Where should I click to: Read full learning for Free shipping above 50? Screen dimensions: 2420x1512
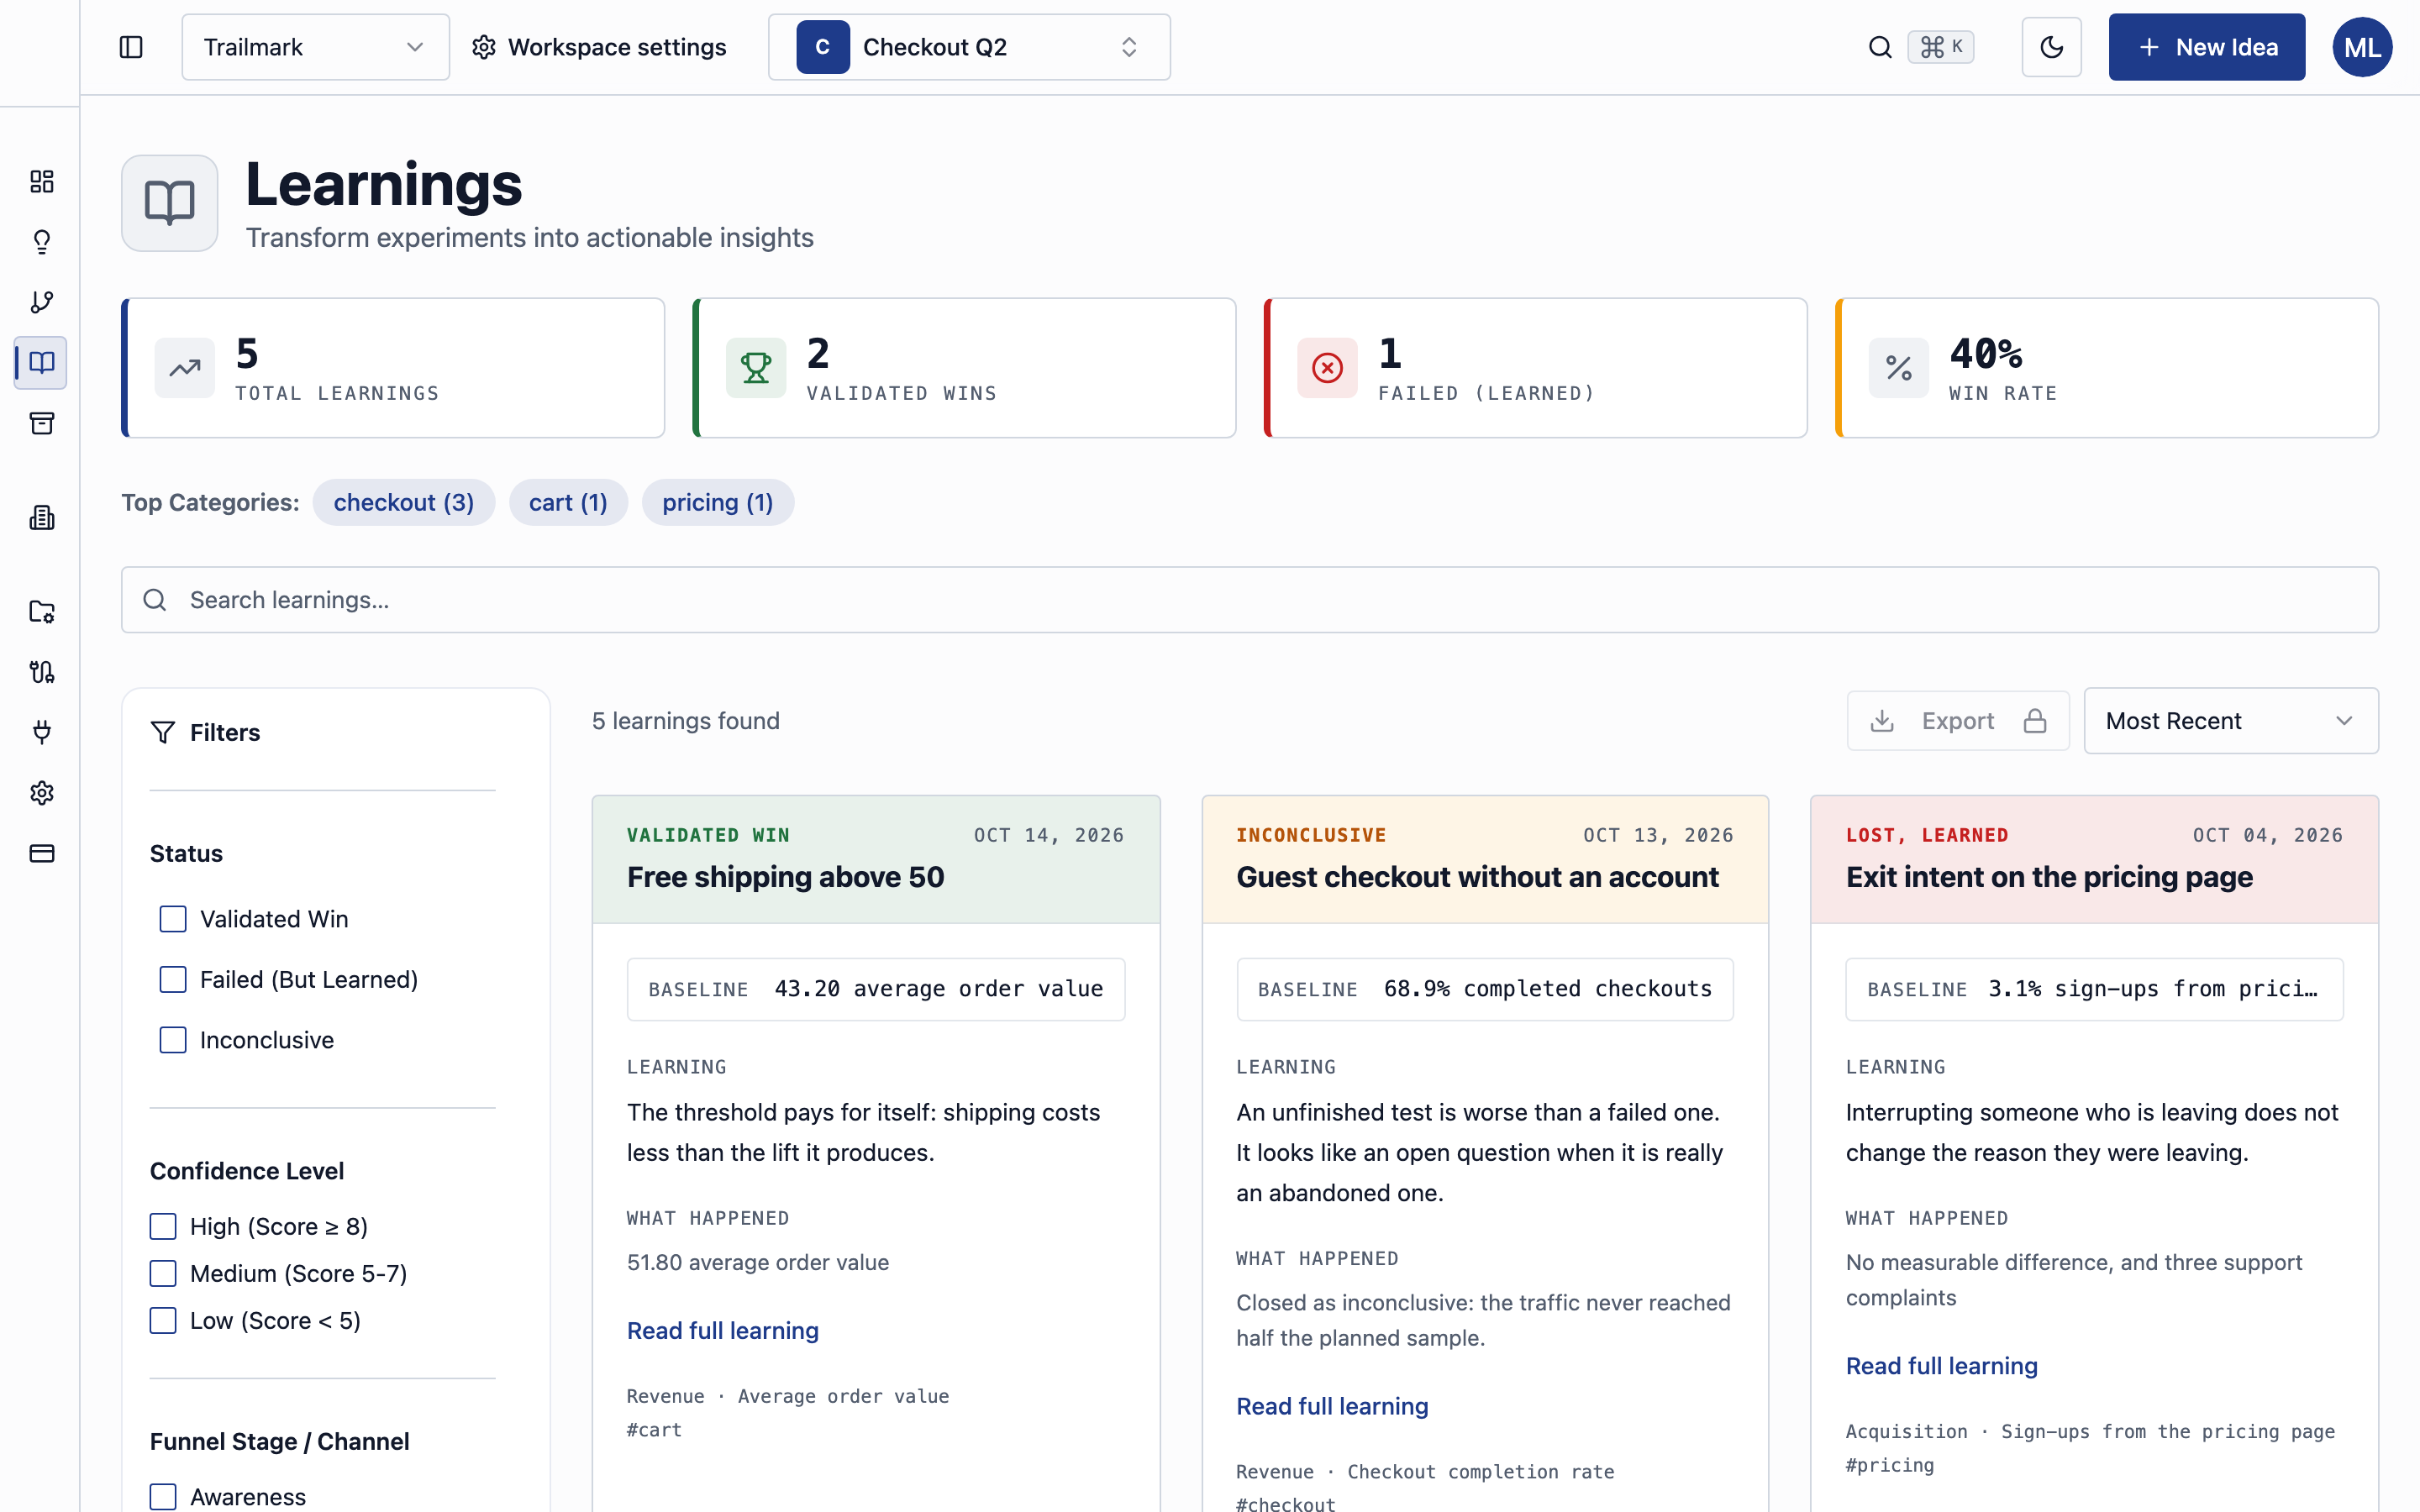point(722,1330)
